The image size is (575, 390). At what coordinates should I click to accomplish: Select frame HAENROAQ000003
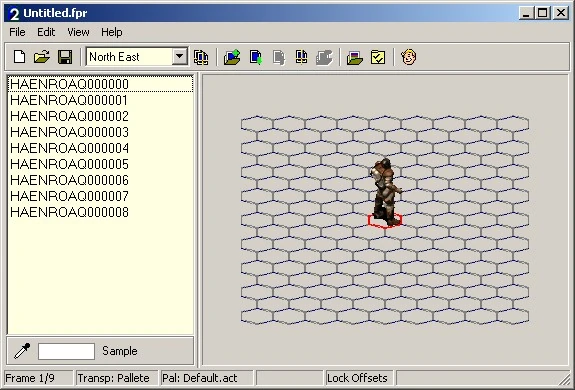(100, 132)
